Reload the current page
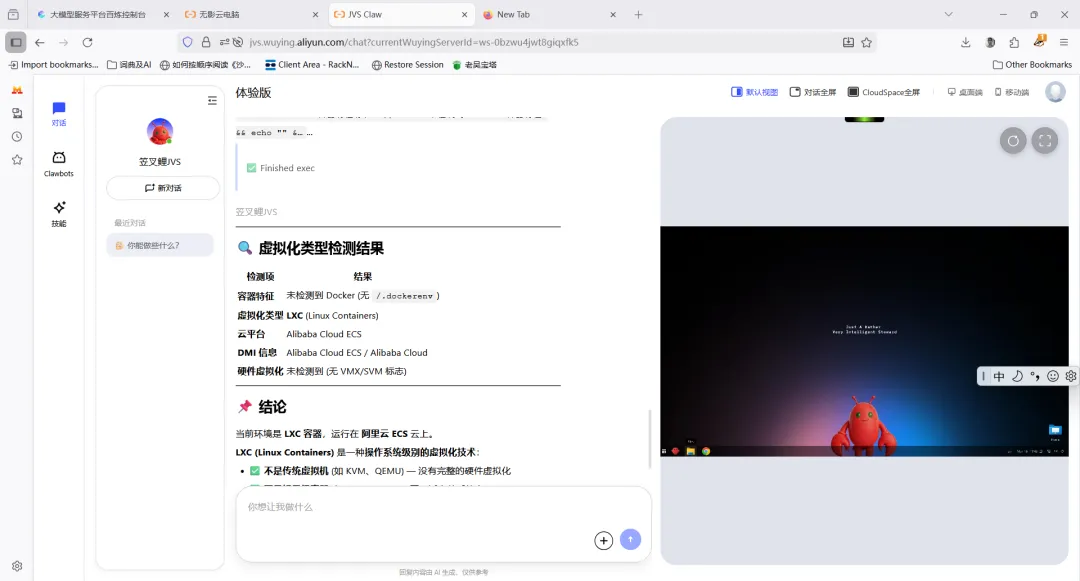 coord(87,42)
